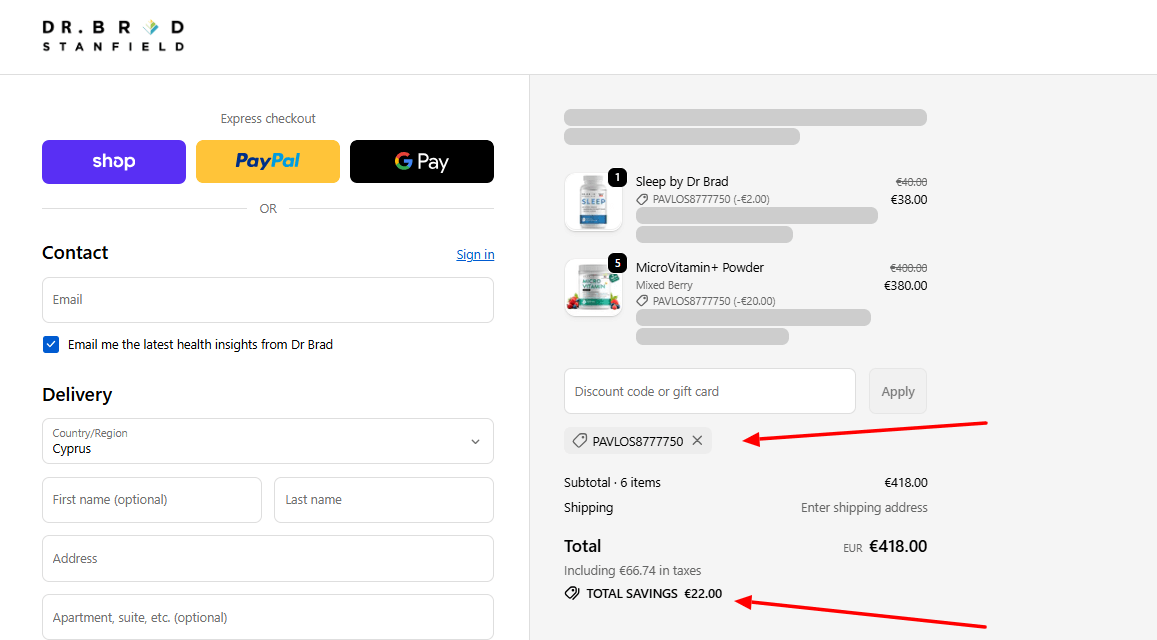
Task: Select the Contact section heading
Action: pyautogui.click(x=75, y=252)
